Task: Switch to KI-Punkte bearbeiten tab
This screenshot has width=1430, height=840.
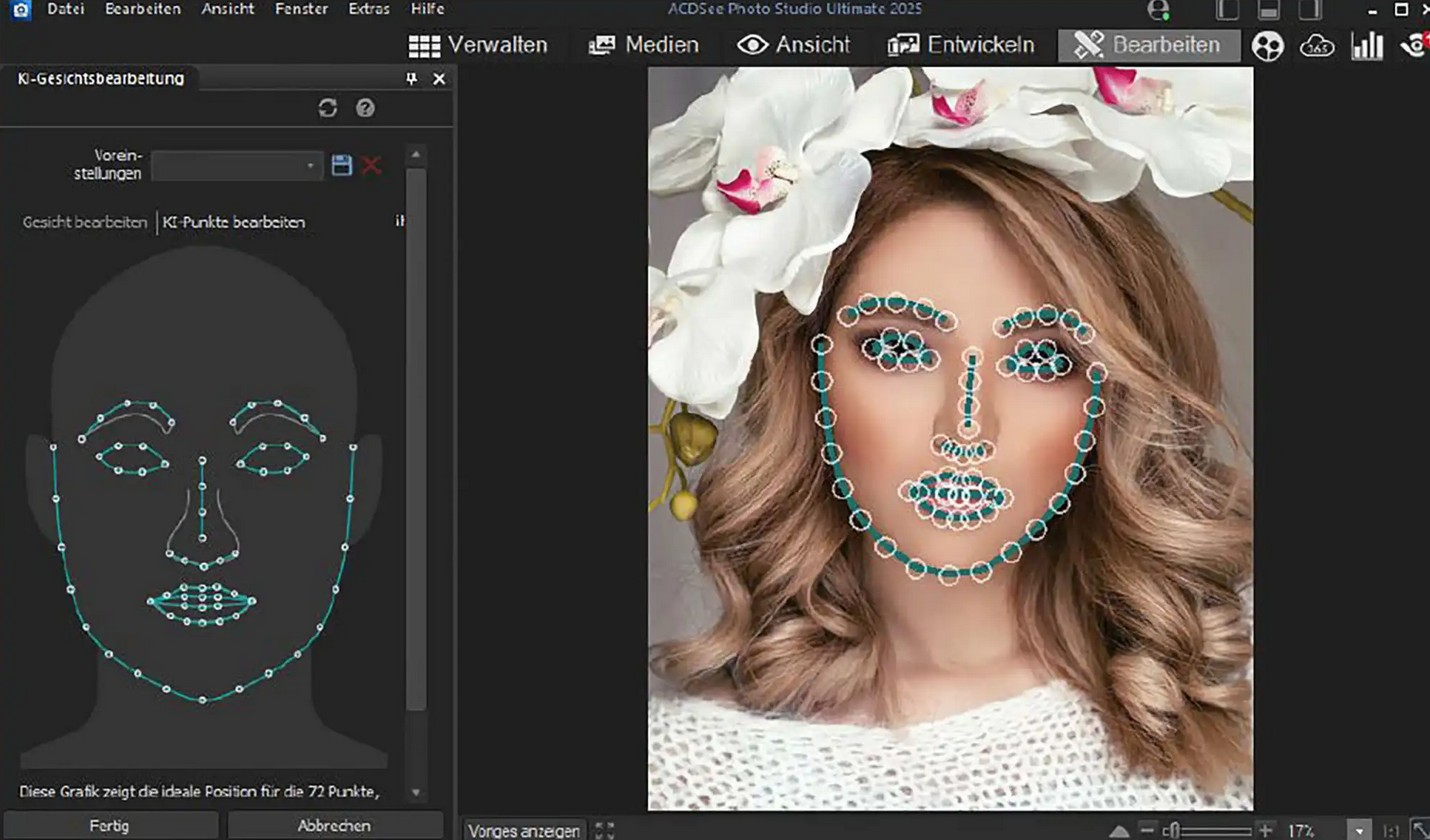Action: (x=234, y=222)
